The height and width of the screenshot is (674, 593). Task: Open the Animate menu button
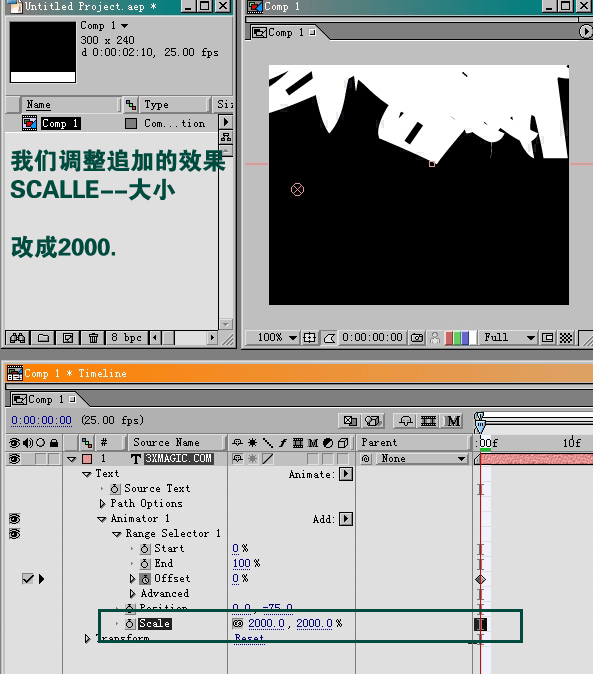pos(346,474)
